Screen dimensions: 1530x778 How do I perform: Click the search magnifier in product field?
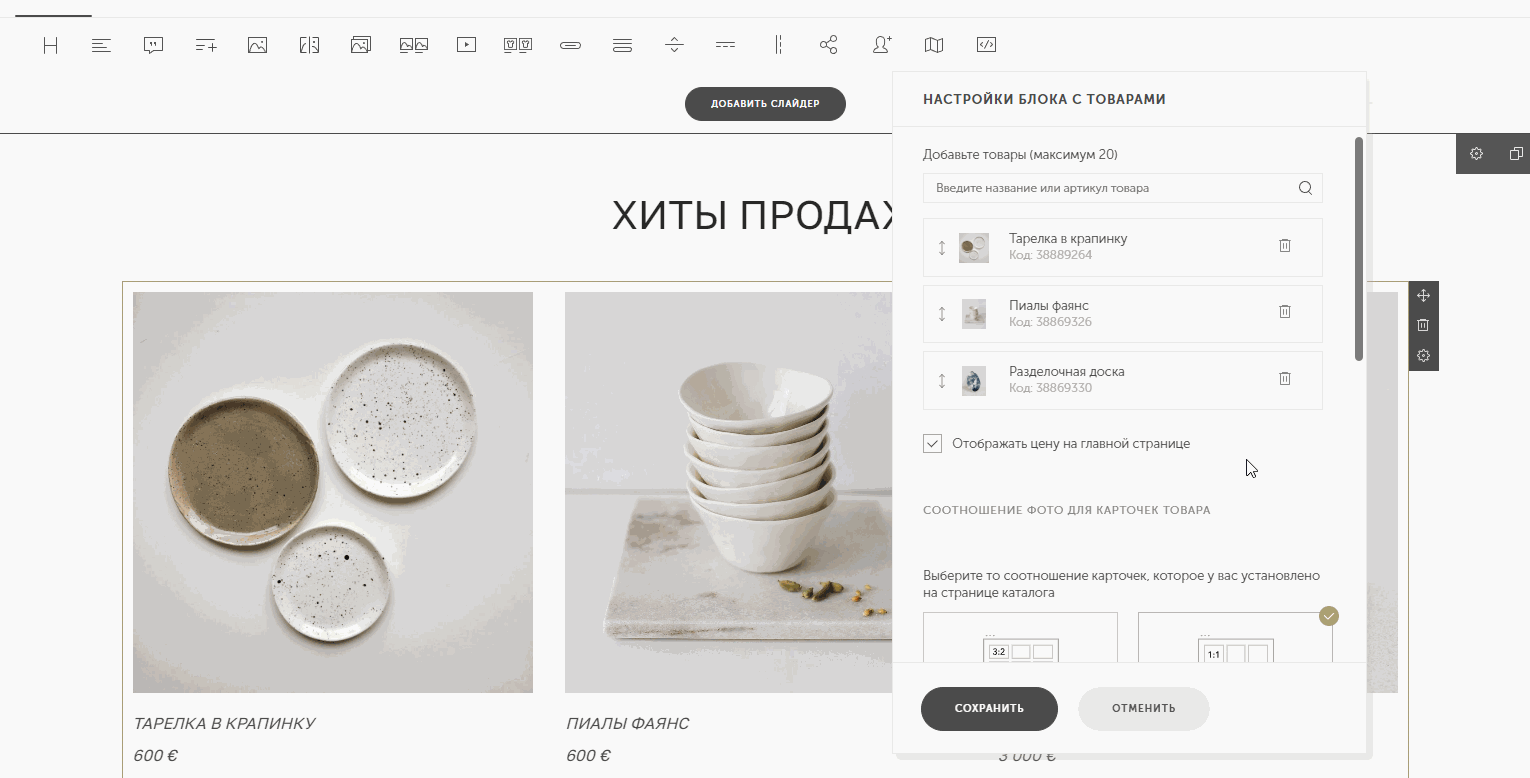(1305, 188)
